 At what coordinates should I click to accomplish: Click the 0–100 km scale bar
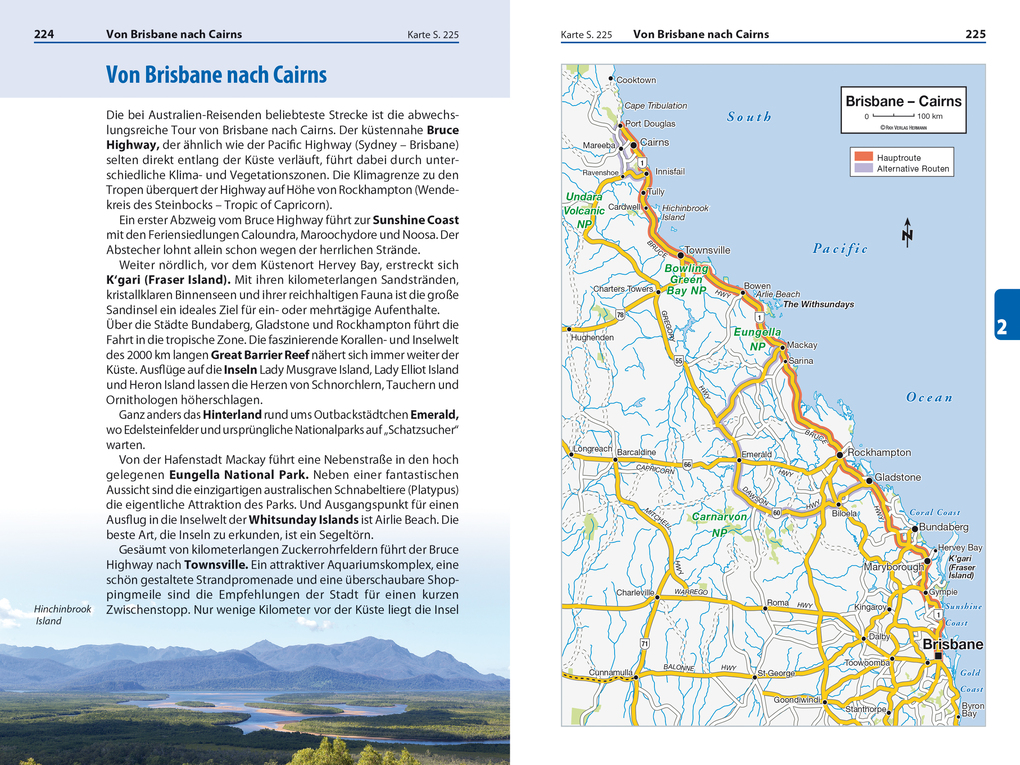point(894,117)
